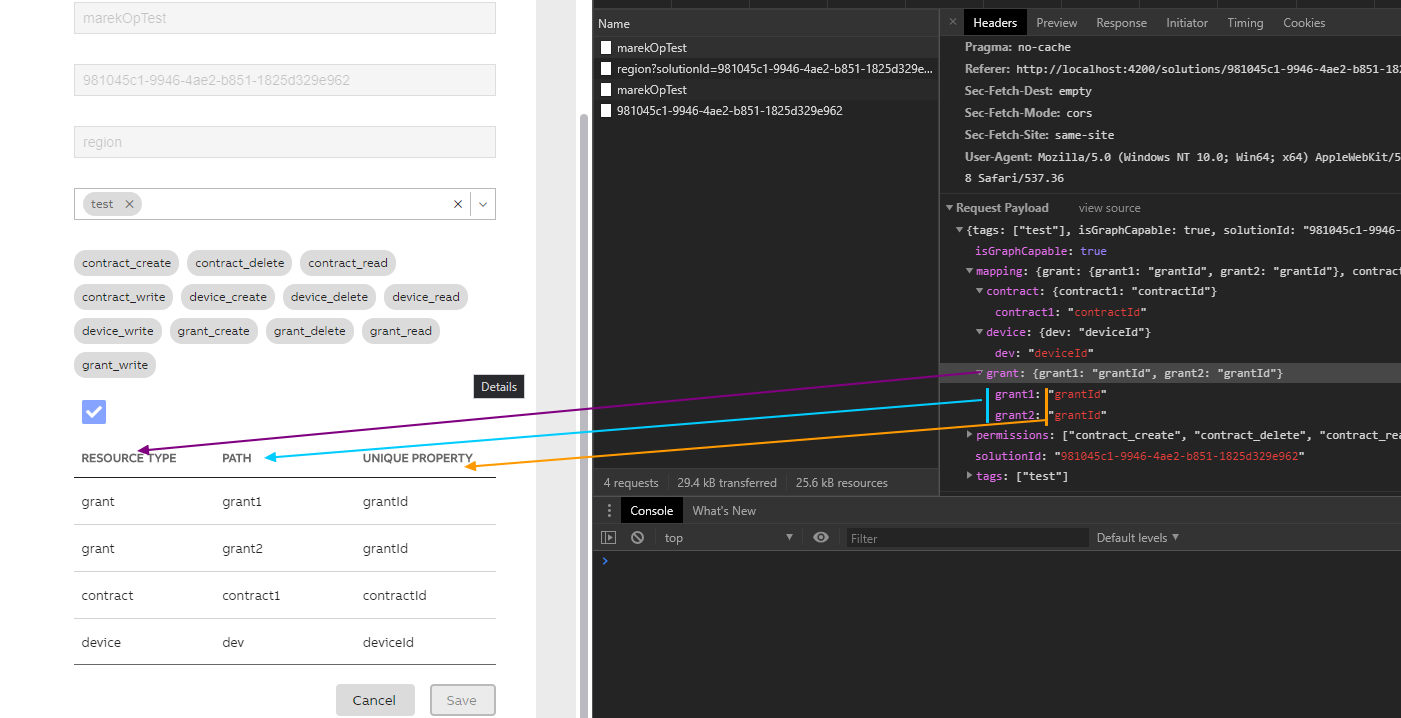
Task: Close the request details panel
Action: click(952, 22)
